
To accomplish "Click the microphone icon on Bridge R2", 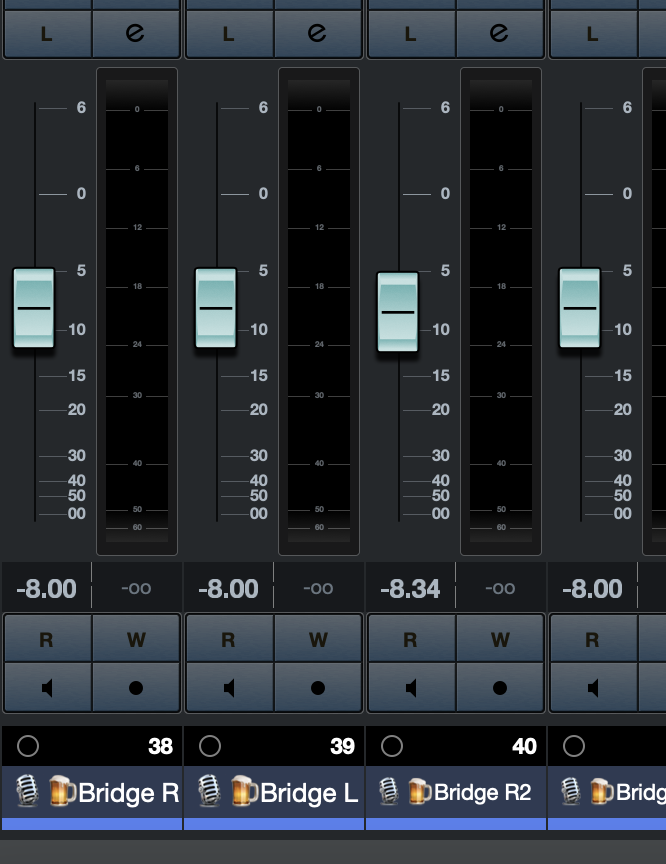I will (389, 791).
